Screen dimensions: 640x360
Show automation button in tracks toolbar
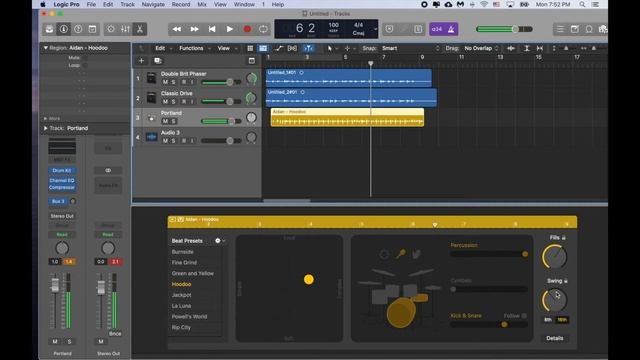coord(279,48)
